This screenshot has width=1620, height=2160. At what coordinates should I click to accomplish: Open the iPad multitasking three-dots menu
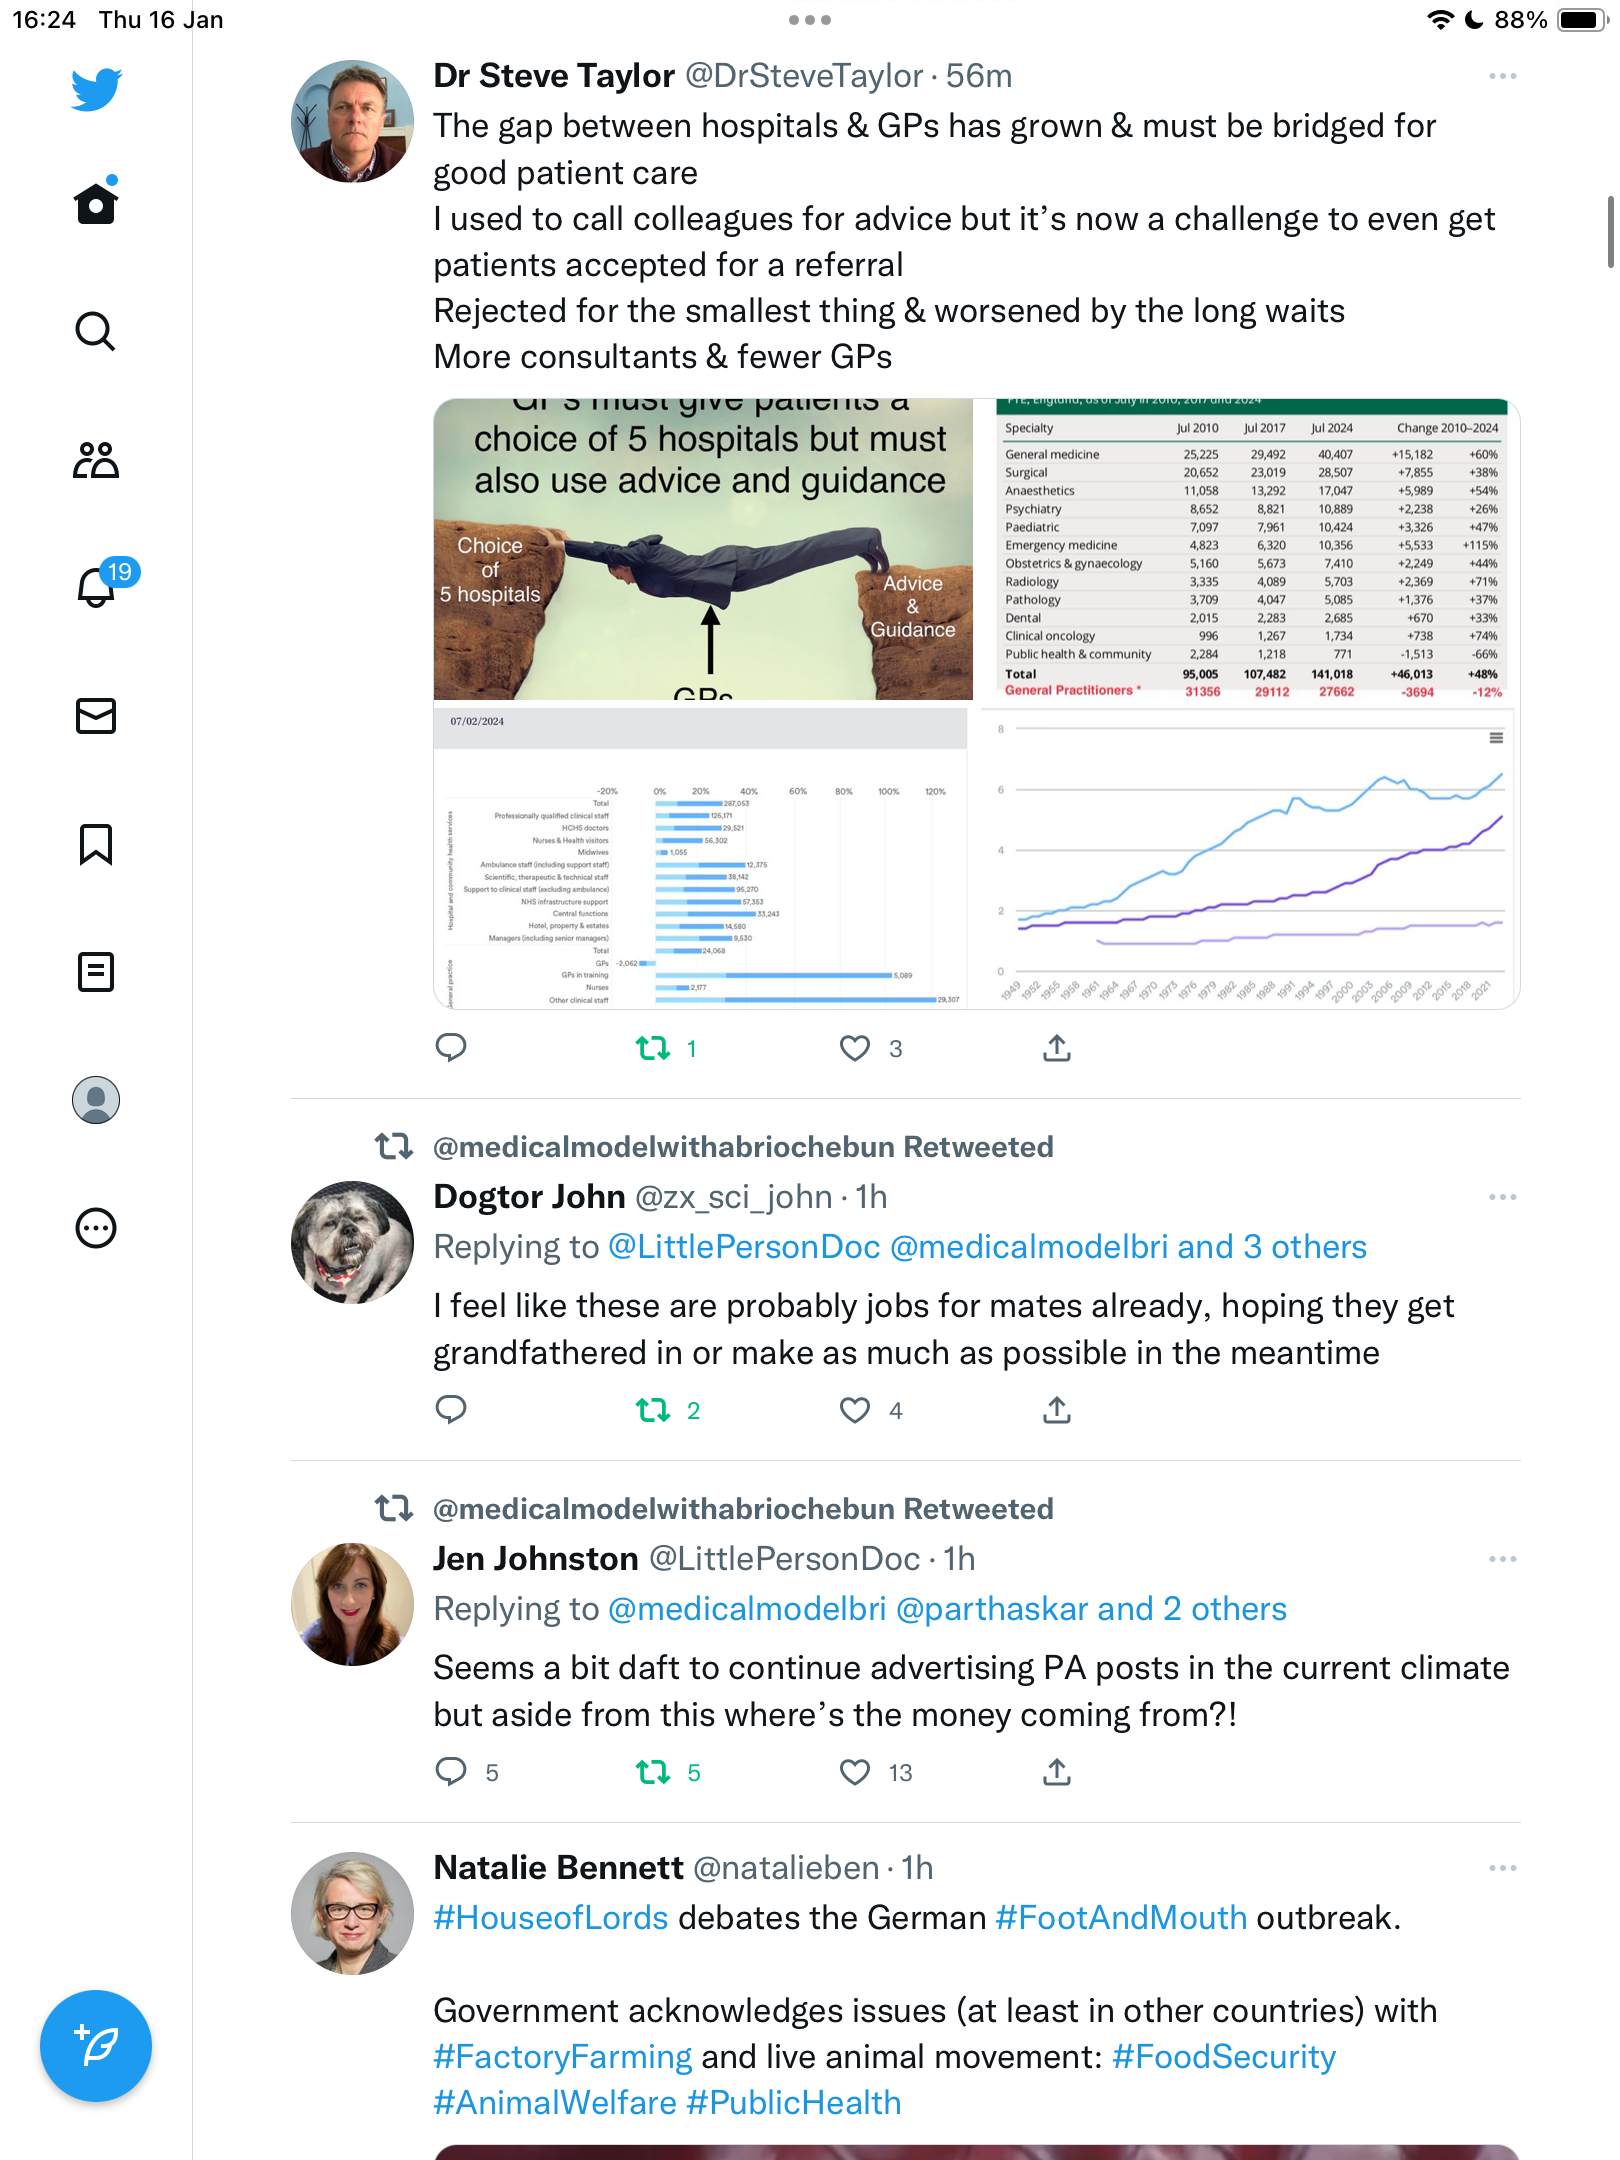click(810, 20)
